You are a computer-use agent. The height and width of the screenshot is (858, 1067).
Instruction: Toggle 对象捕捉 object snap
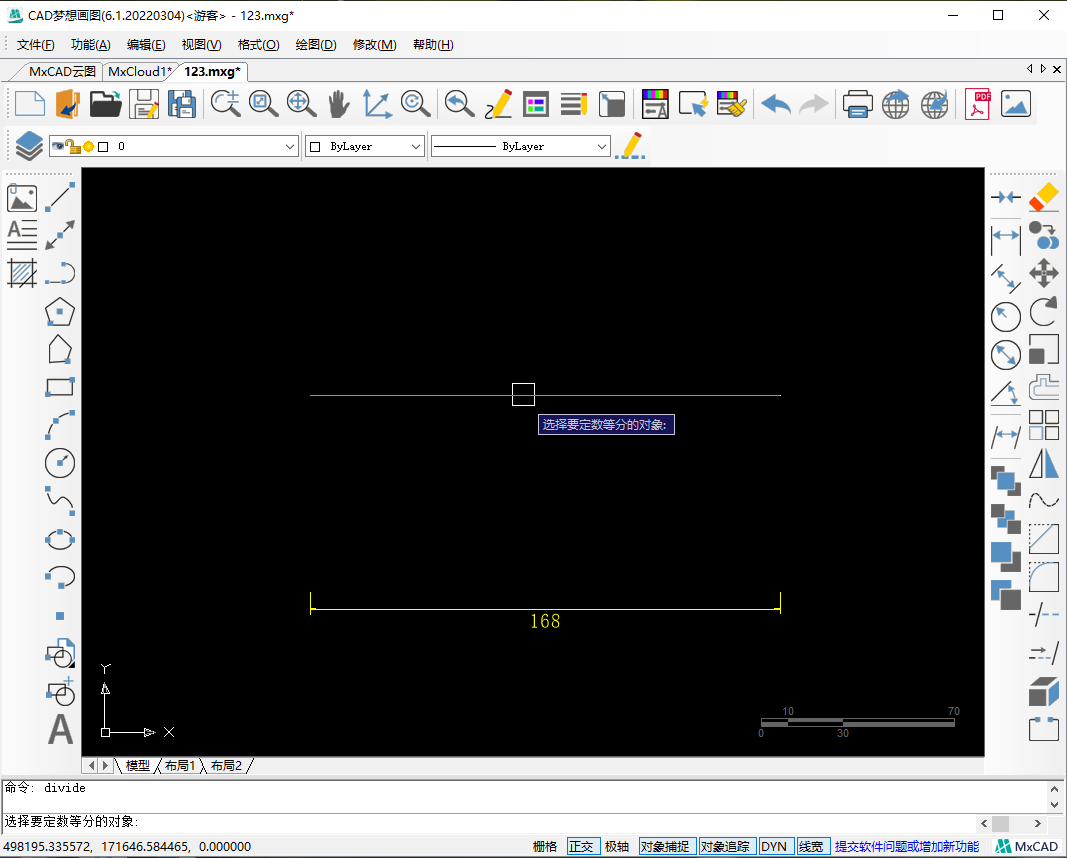click(x=665, y=847)
